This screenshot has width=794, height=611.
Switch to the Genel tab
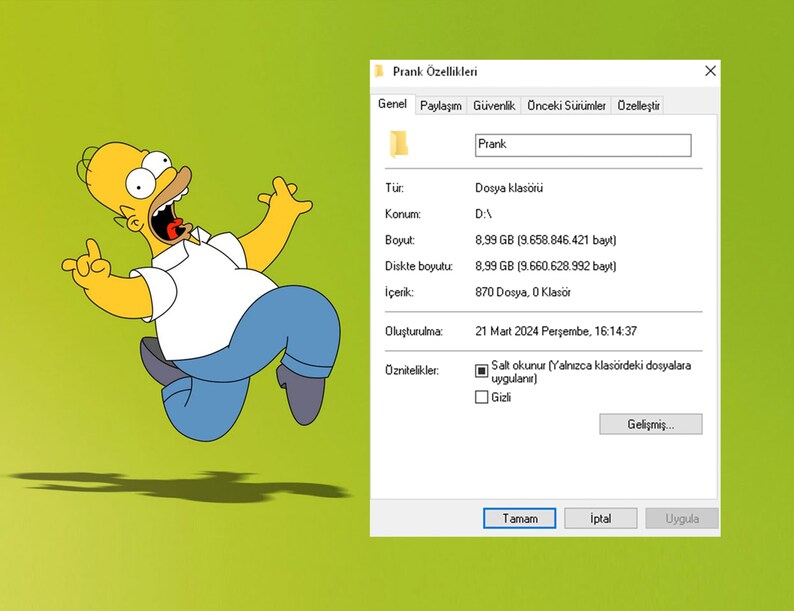tap(392, 104)
